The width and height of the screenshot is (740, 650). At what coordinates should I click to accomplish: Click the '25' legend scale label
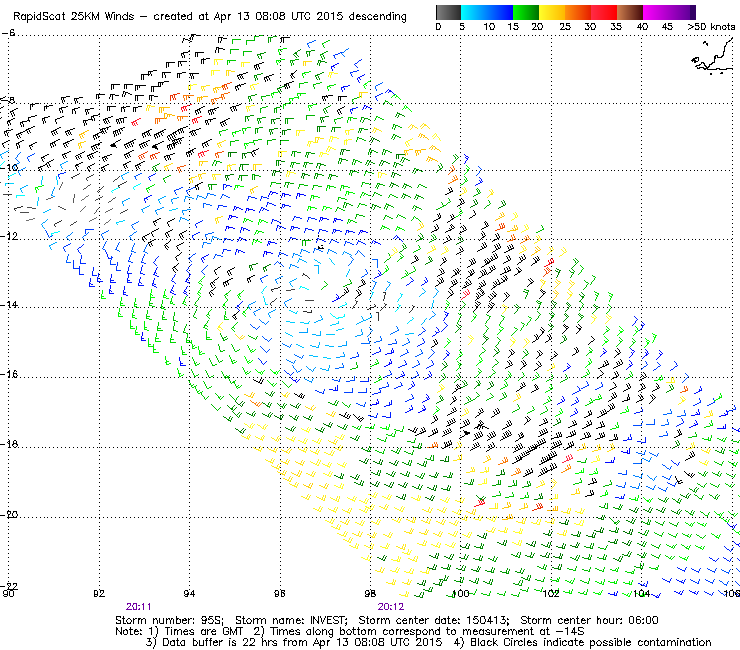click(x=564, y=26)
